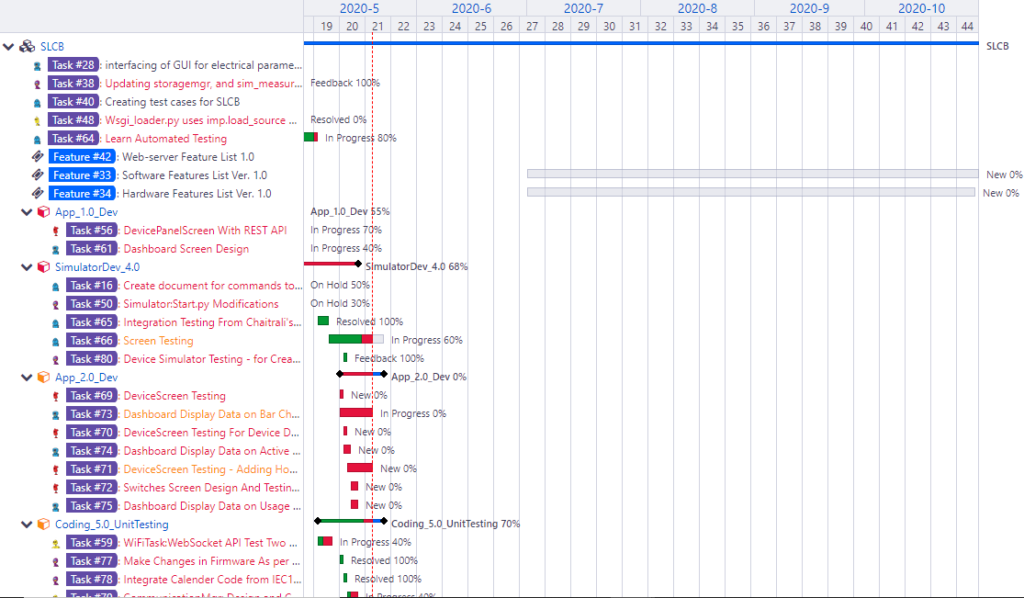Open the Task #64 issue badge

tap(73, 139)
